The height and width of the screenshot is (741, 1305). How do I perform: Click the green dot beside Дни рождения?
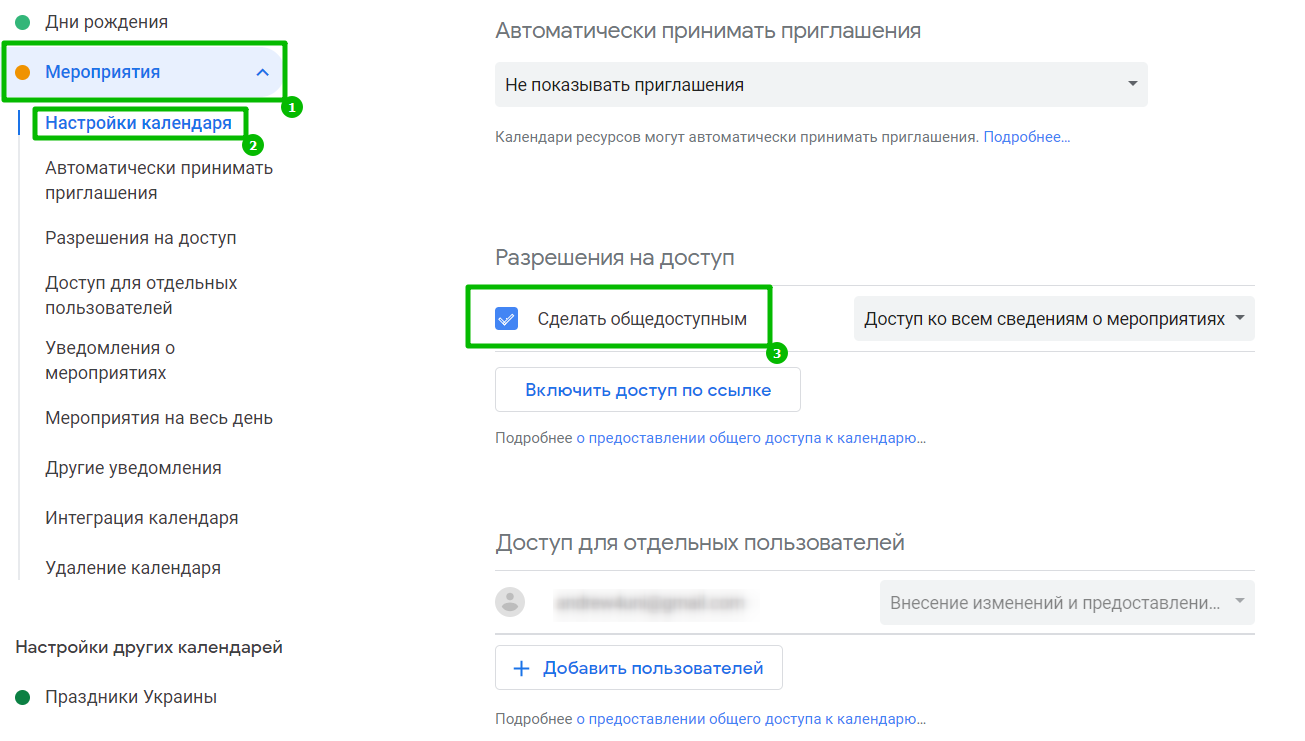click(x=23, y=22)
